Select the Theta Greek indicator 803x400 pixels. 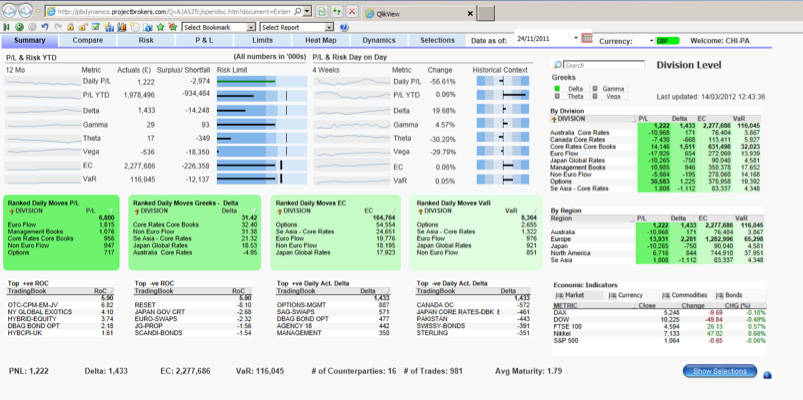point(569,96)
